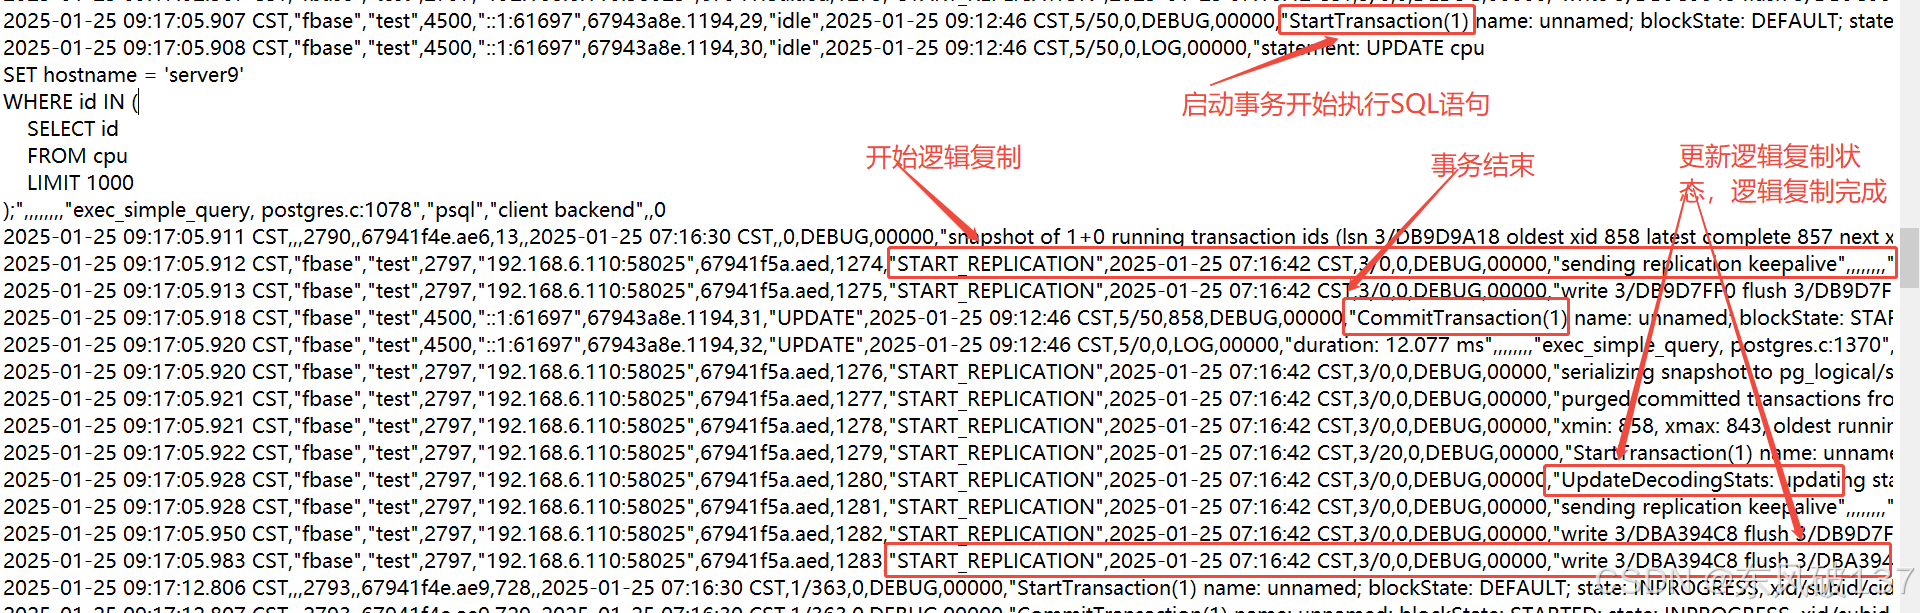Click the "xmin: 858, xmax: 843" message
This screenshot has height=613, width=1920.
(x=1660, y=426)
